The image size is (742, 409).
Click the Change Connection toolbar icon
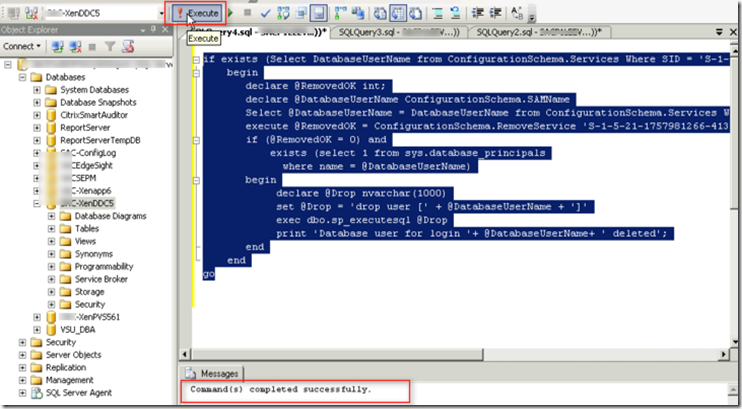pyautogui.click(x=31, y=13)
